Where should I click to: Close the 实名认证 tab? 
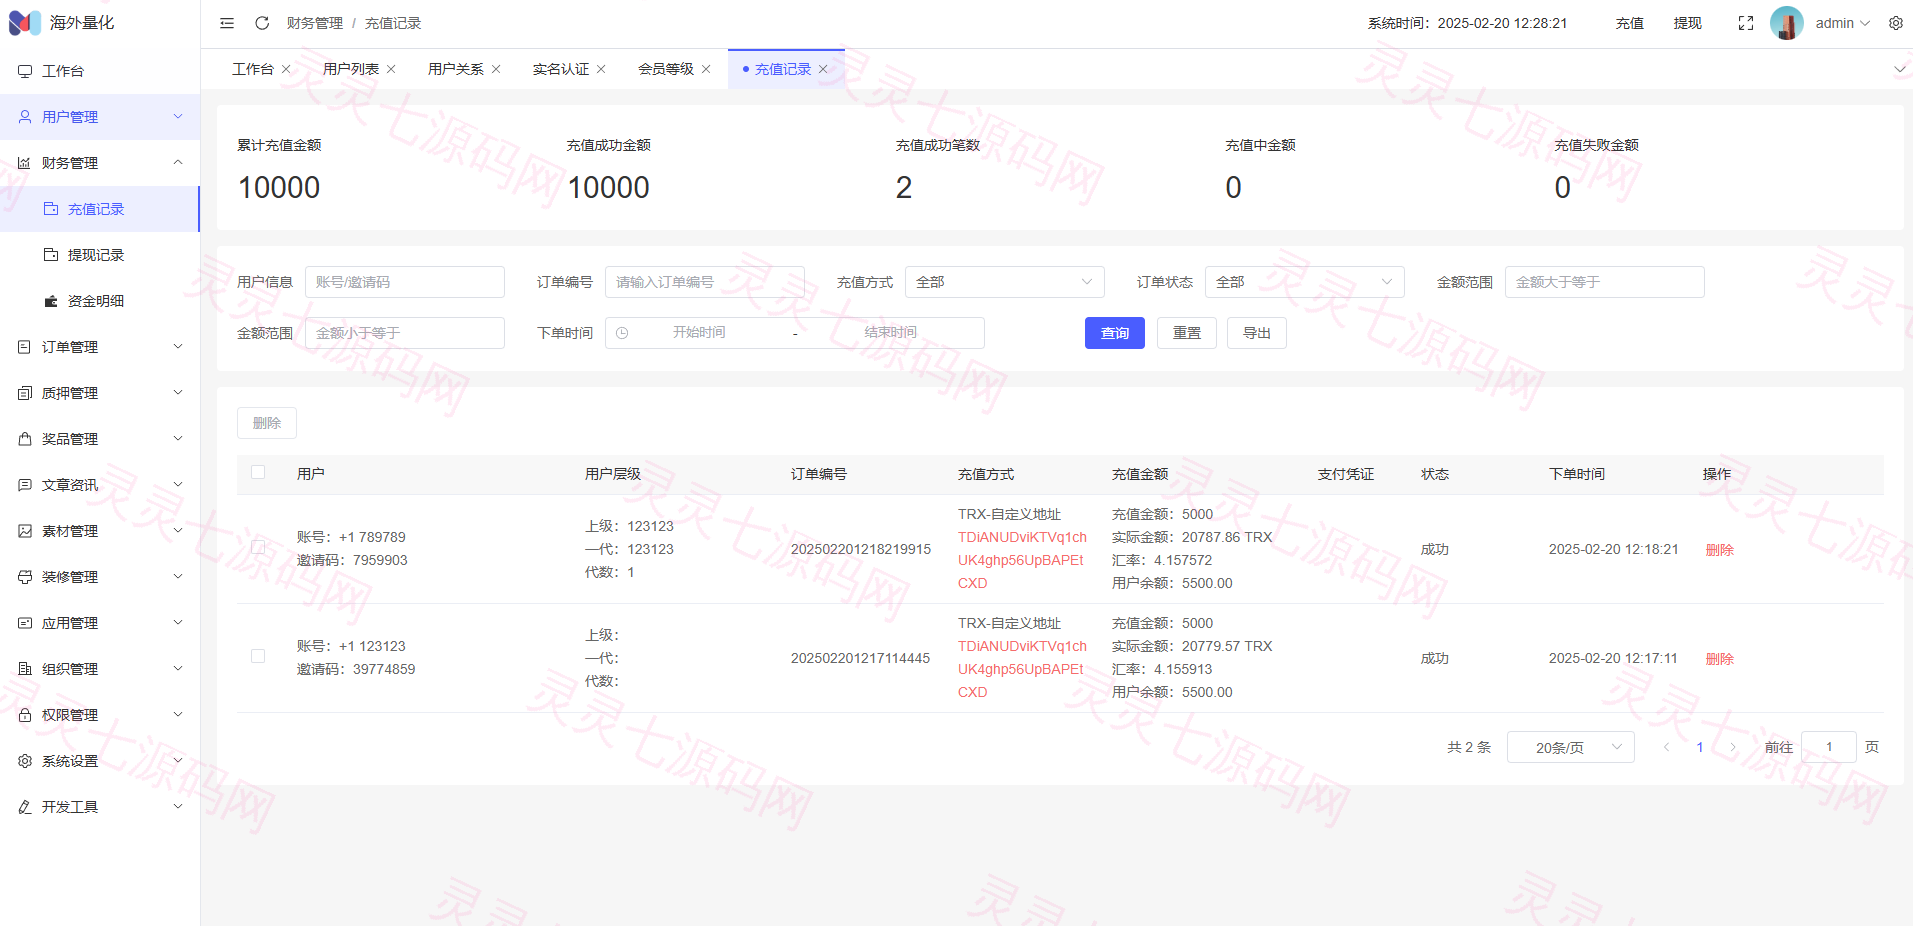coord(601,69)
